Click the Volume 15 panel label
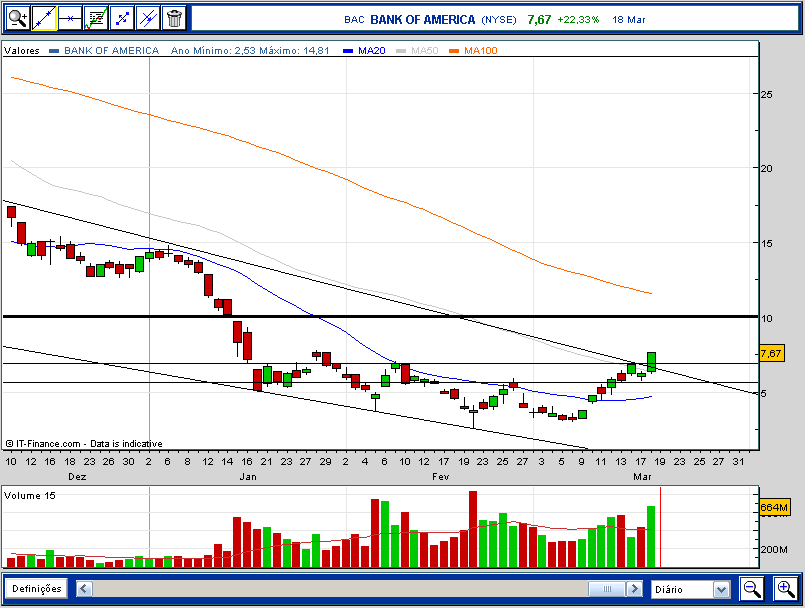The height and width of the screenshot is (608, 805). [x=29, y=496]
